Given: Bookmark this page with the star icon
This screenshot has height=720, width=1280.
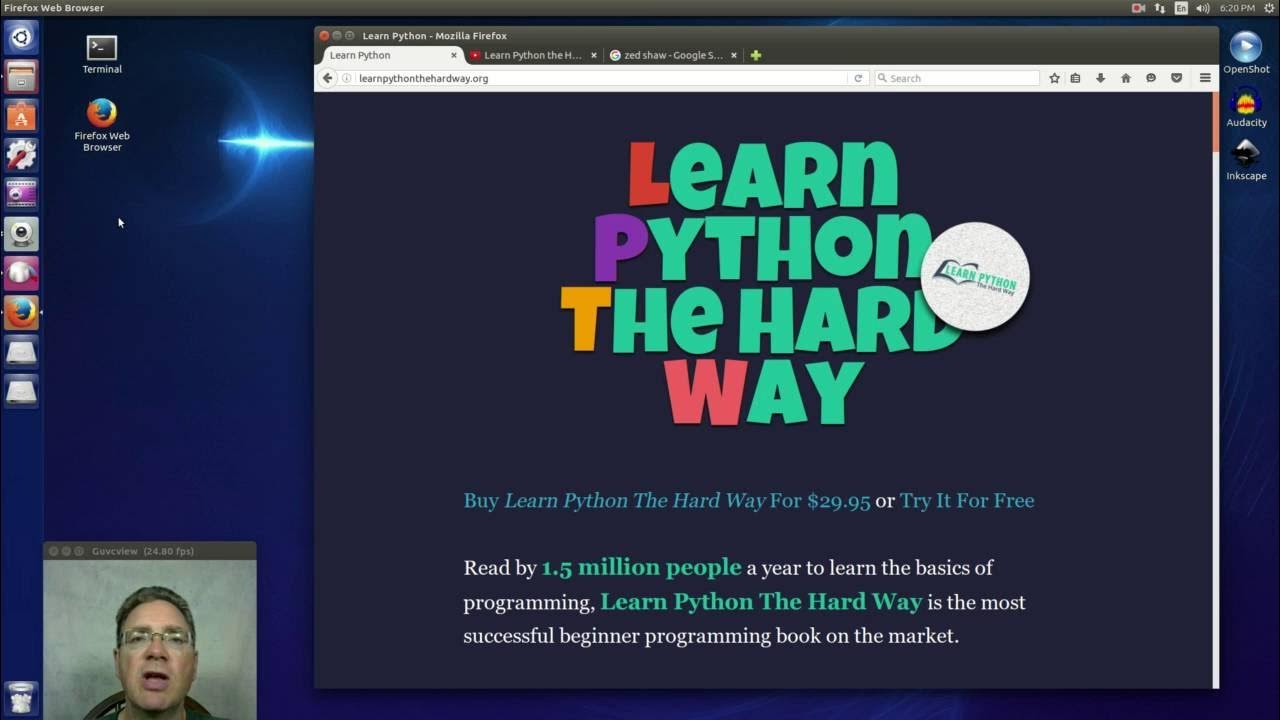Looking at the screenshot, I should click(x=1054, y=78).
